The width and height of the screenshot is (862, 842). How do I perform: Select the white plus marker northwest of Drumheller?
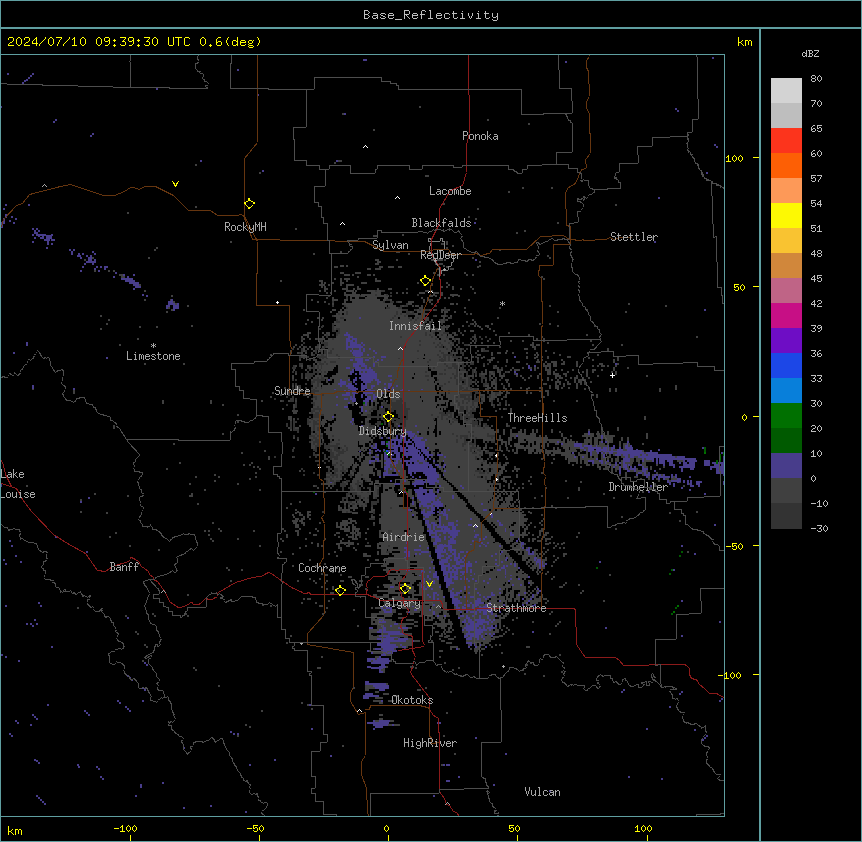tap(612, 375)
